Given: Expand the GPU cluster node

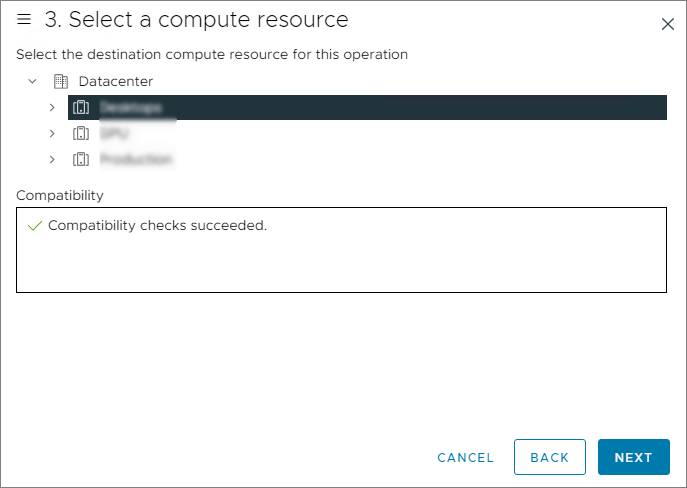Looking at the screenshot, I should pyautogui.click(x=52, y=133).
